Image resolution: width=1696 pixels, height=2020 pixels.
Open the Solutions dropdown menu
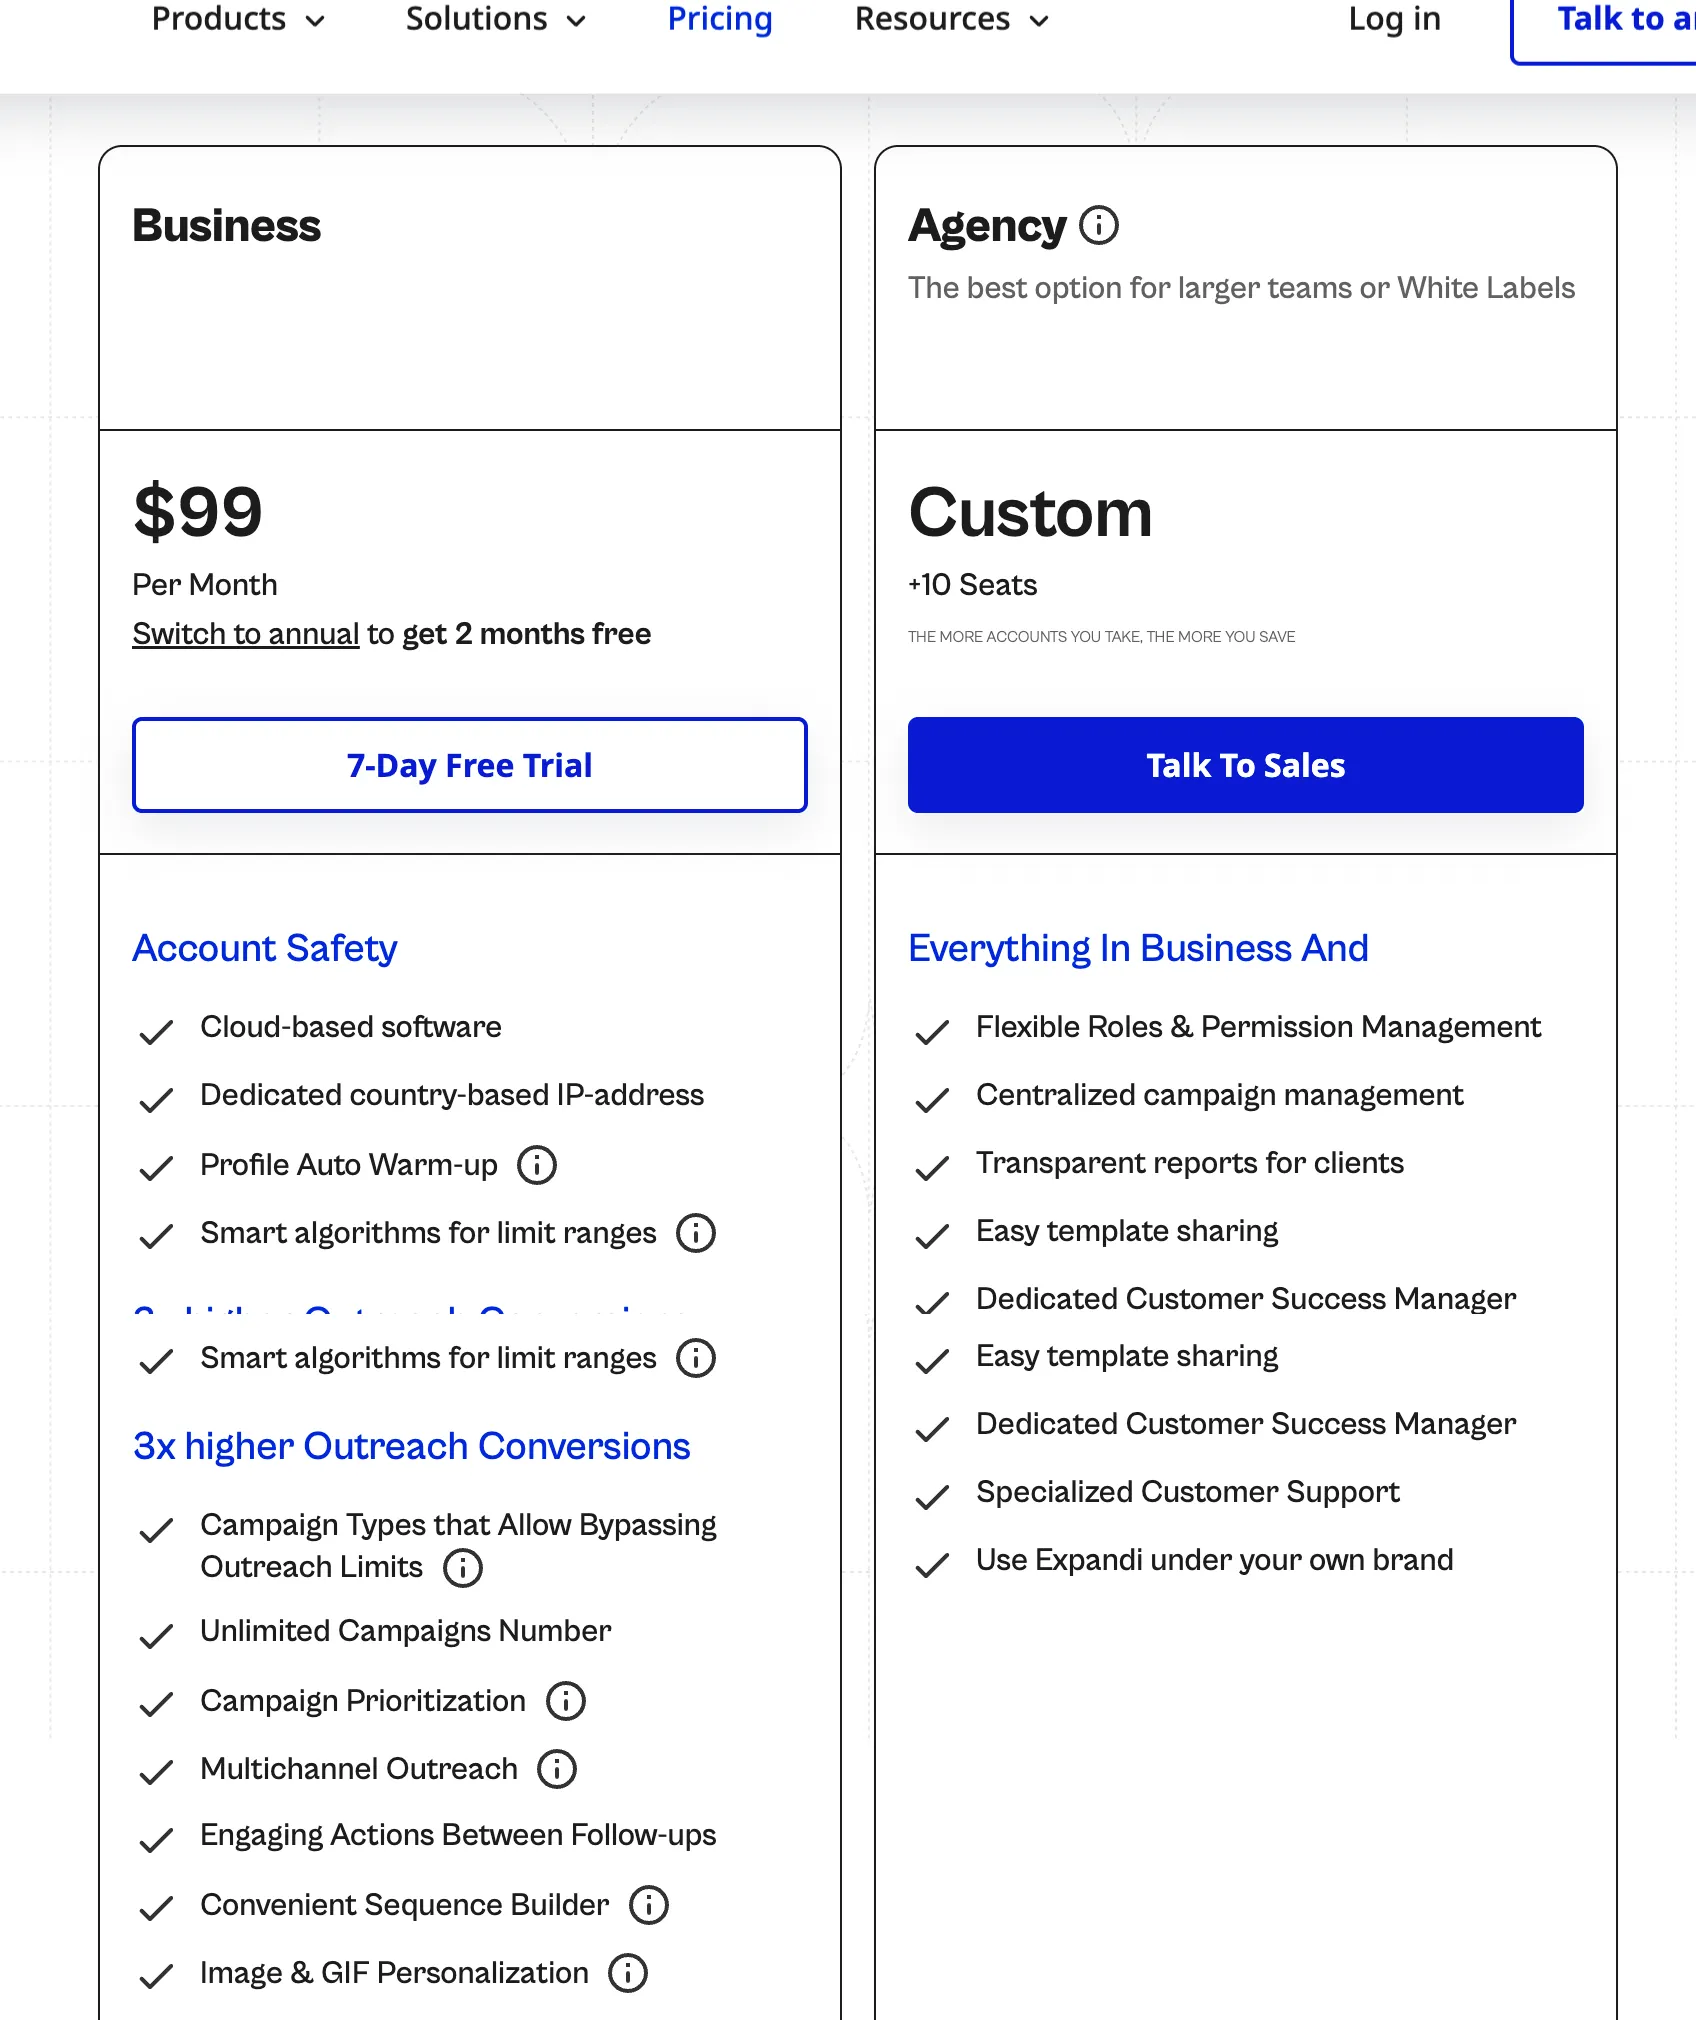click(495, 19)
